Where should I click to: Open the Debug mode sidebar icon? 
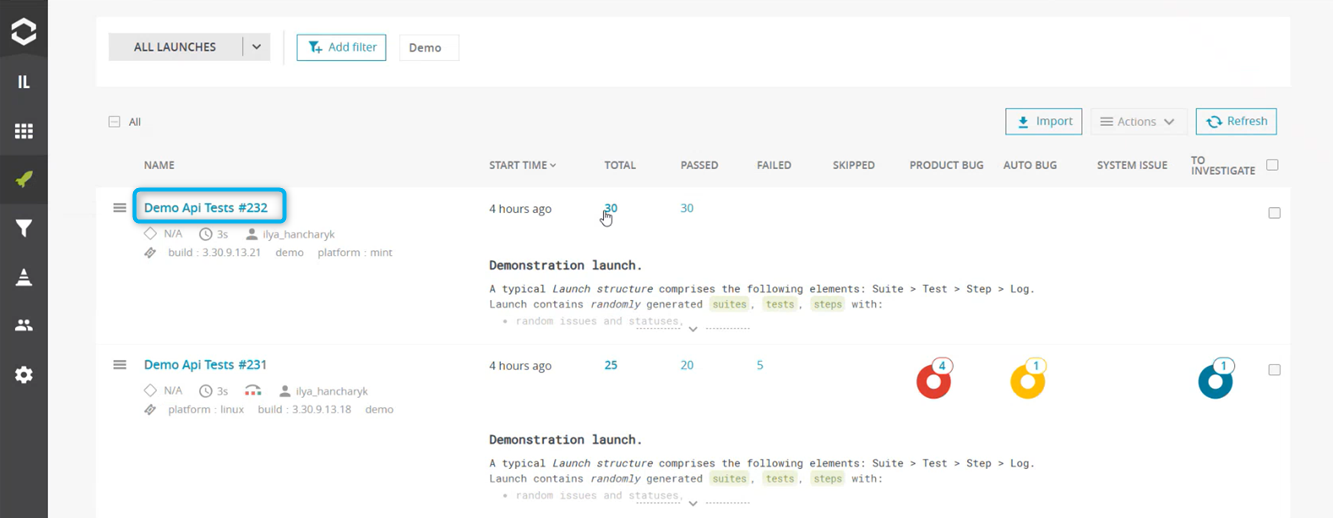24,277
